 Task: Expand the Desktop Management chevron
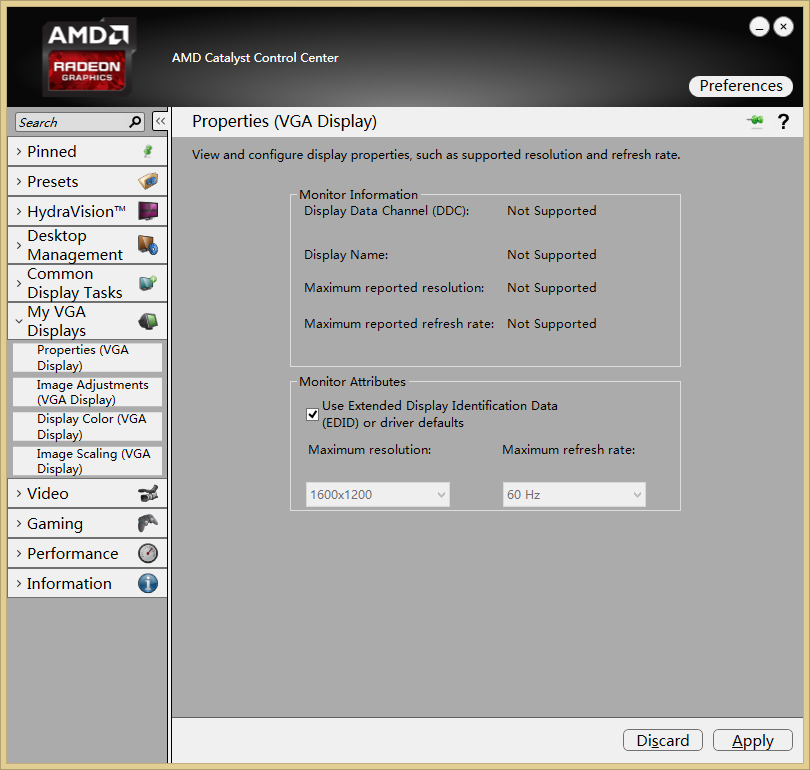tap(19, 245)
